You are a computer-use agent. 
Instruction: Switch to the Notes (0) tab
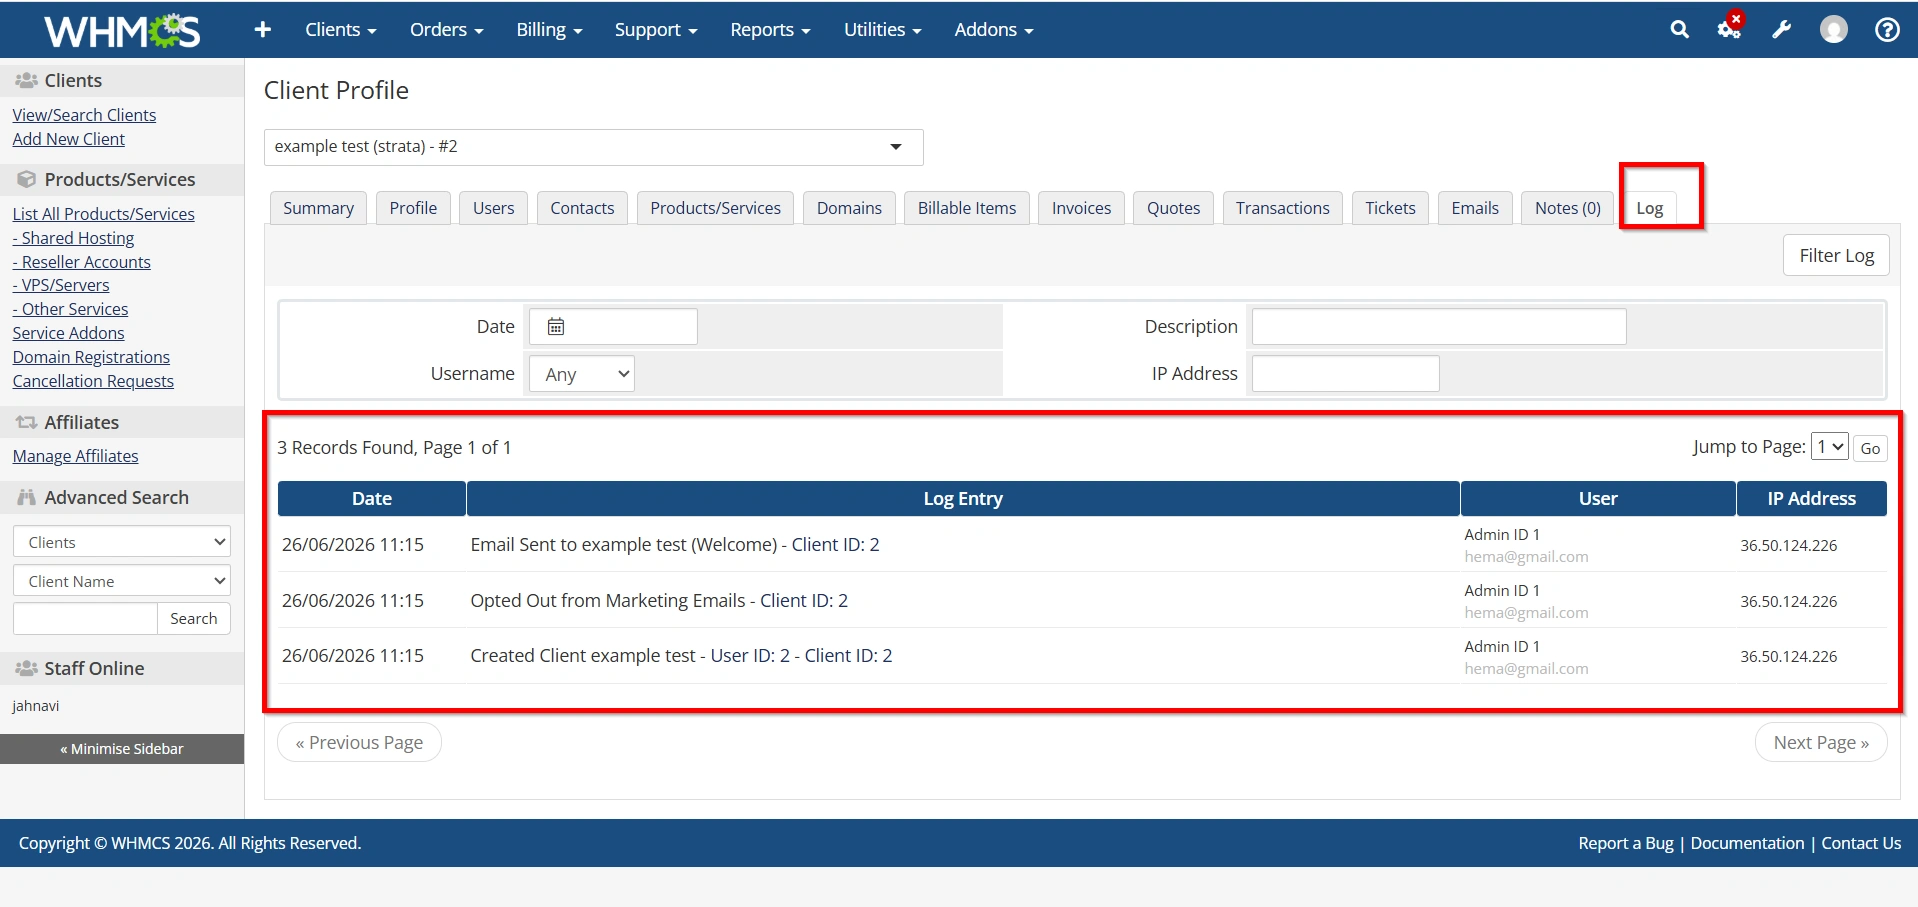click(x=1568, y=208)
